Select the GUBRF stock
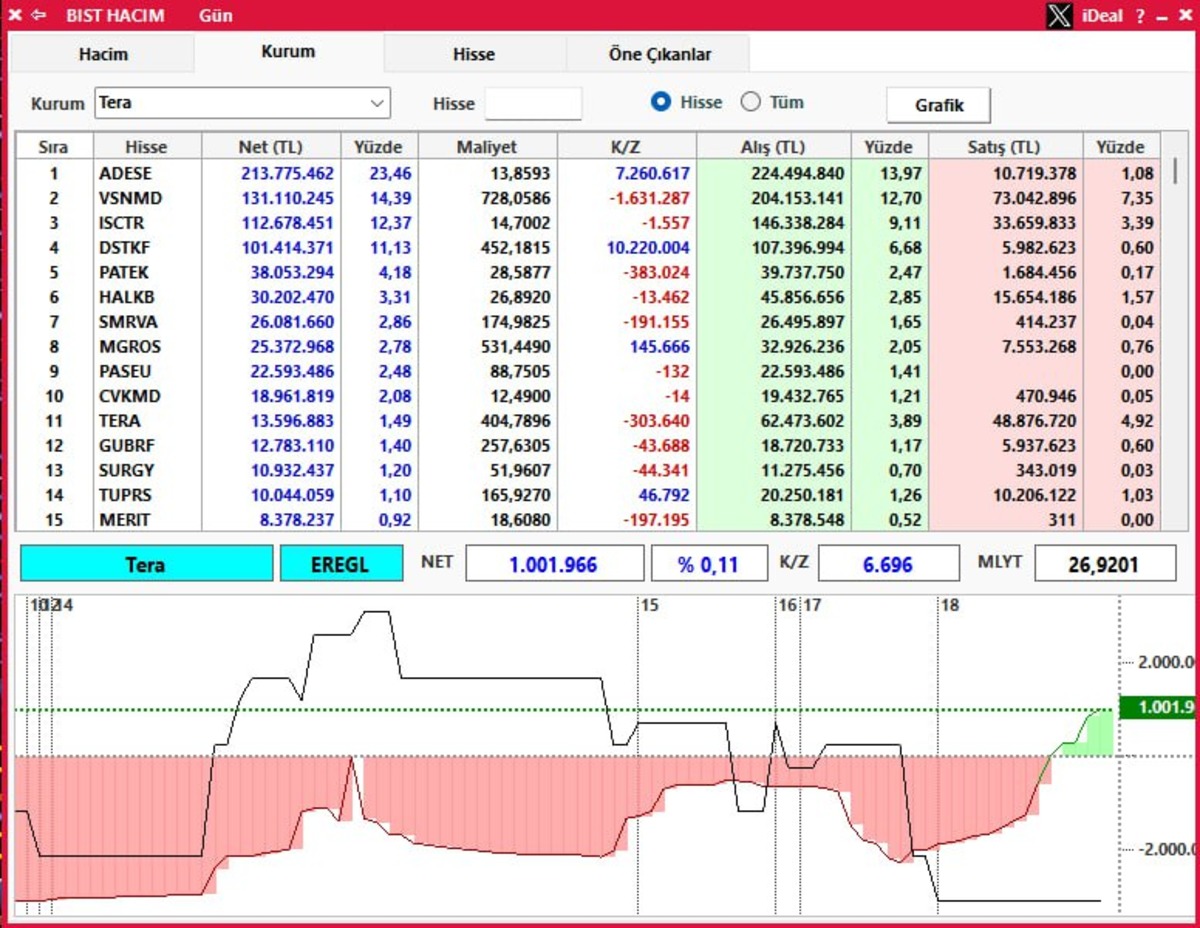This screenshot has width=1200, height=928. pos(126,446)
